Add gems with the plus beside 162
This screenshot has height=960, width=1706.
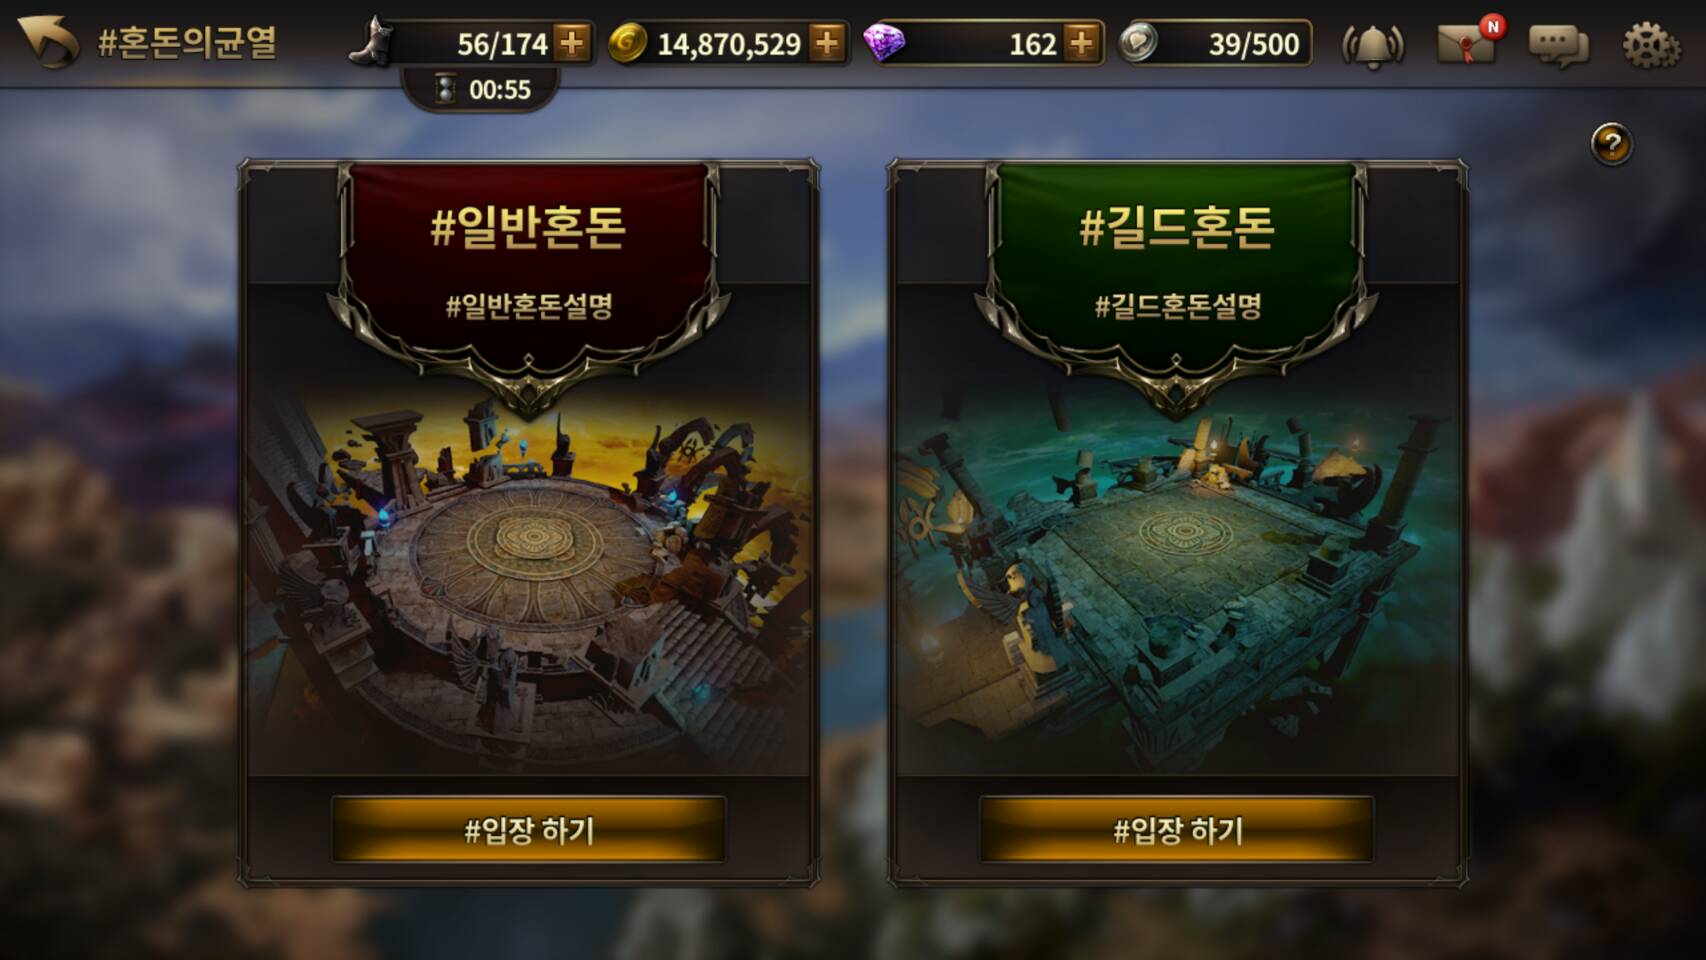[x=1082, y=43]
